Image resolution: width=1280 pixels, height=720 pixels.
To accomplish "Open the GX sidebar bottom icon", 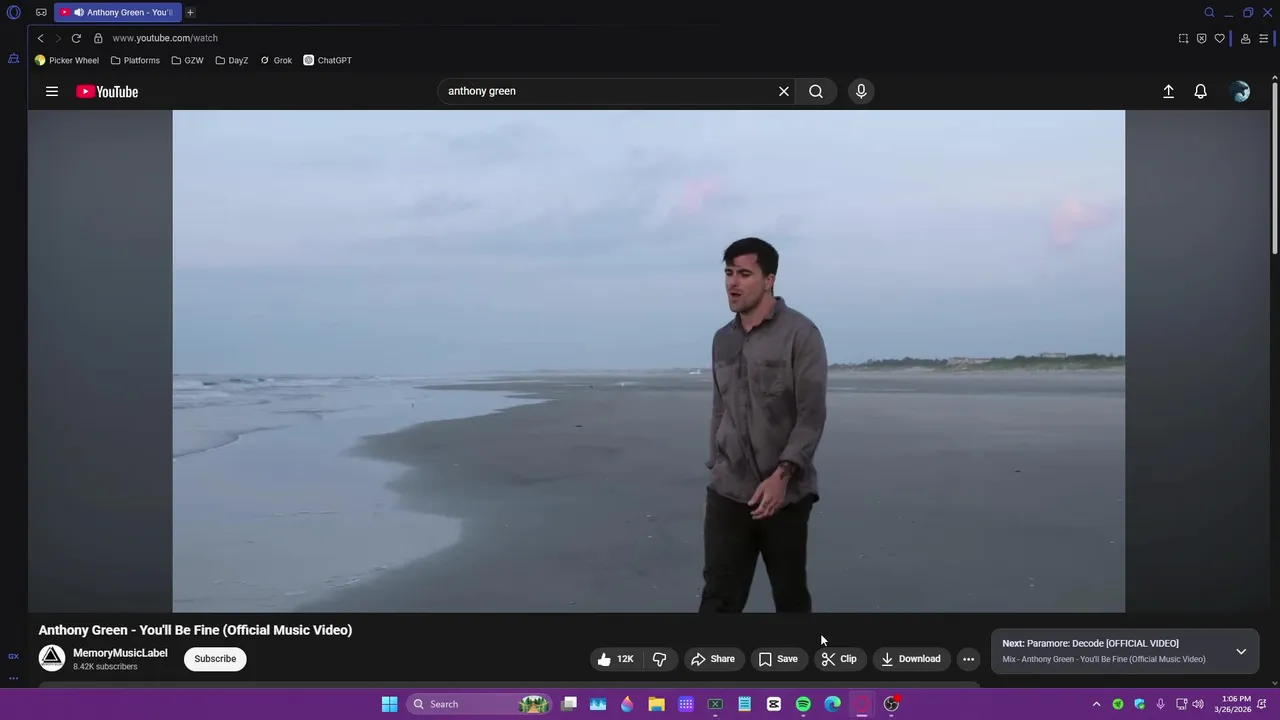I will (13, 656).
